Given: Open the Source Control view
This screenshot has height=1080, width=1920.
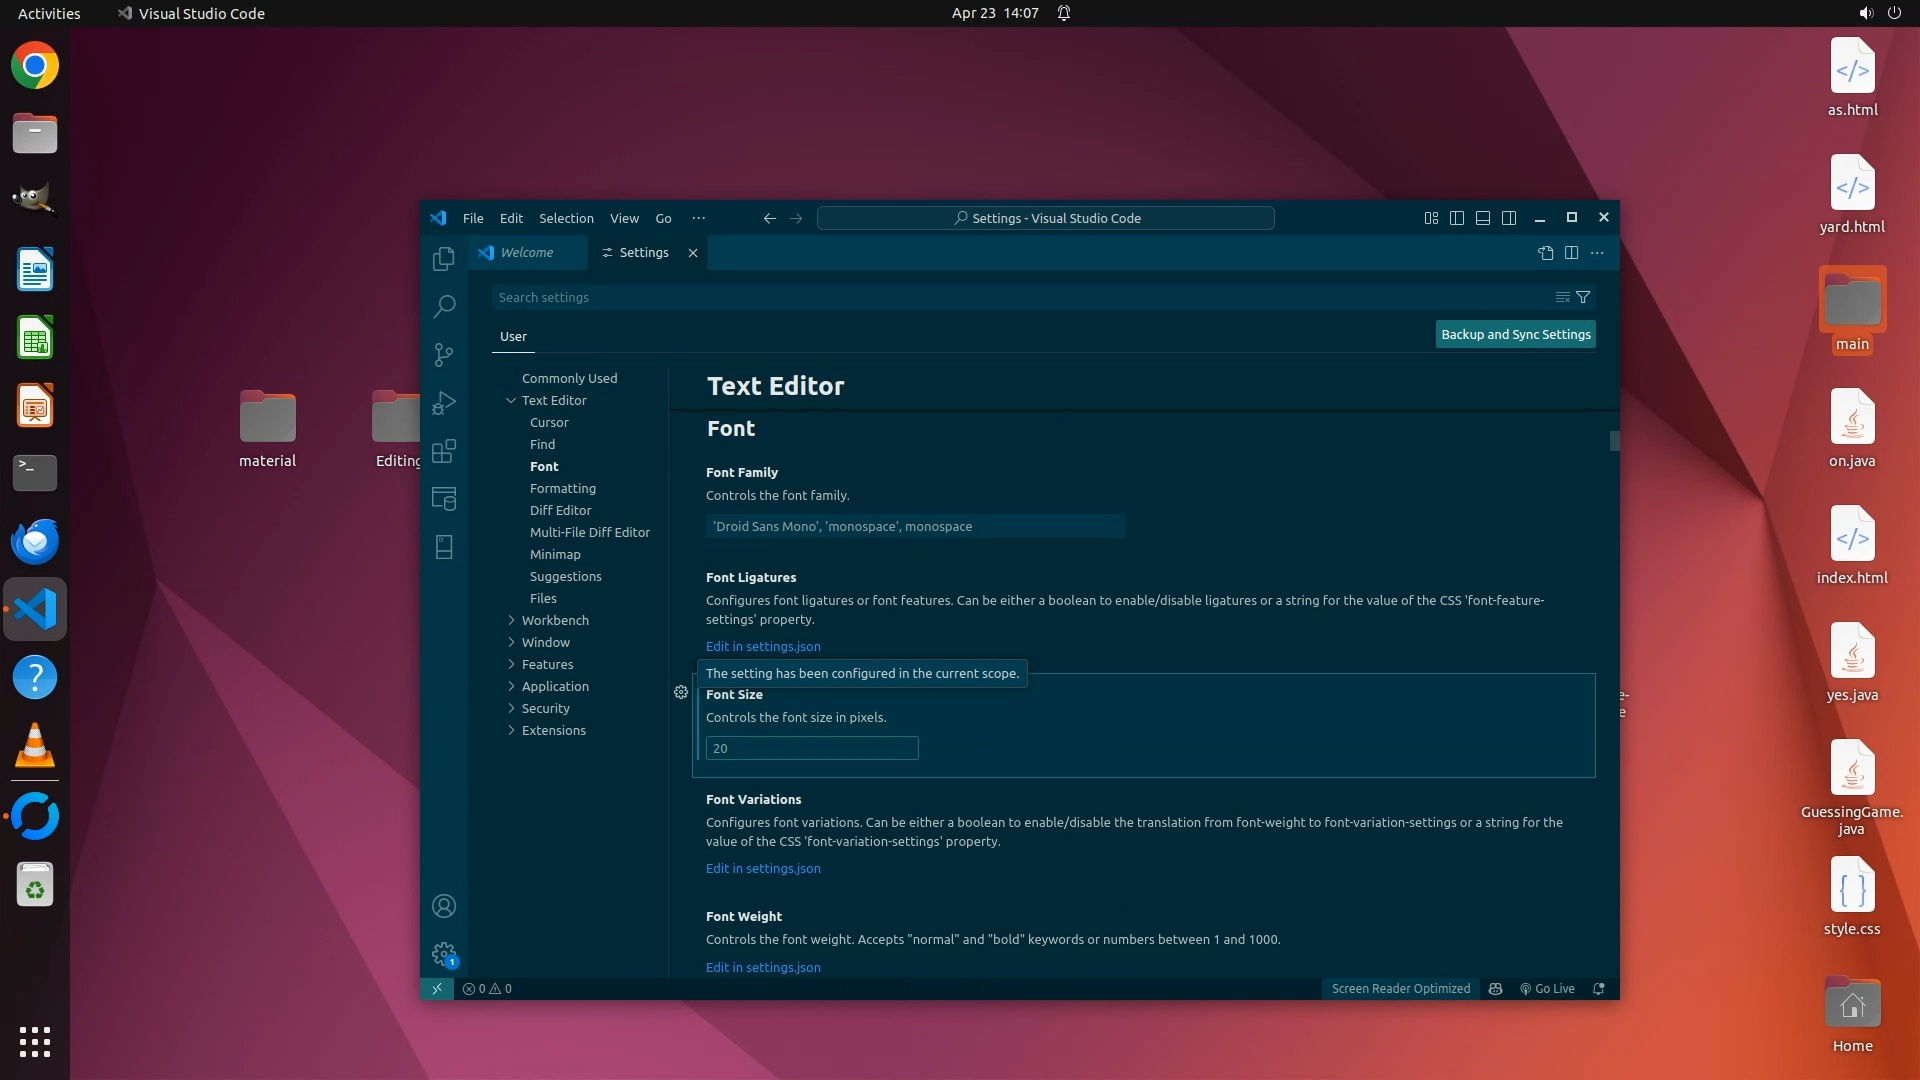Looking at the screenshot, I should [x=444, y=354].
